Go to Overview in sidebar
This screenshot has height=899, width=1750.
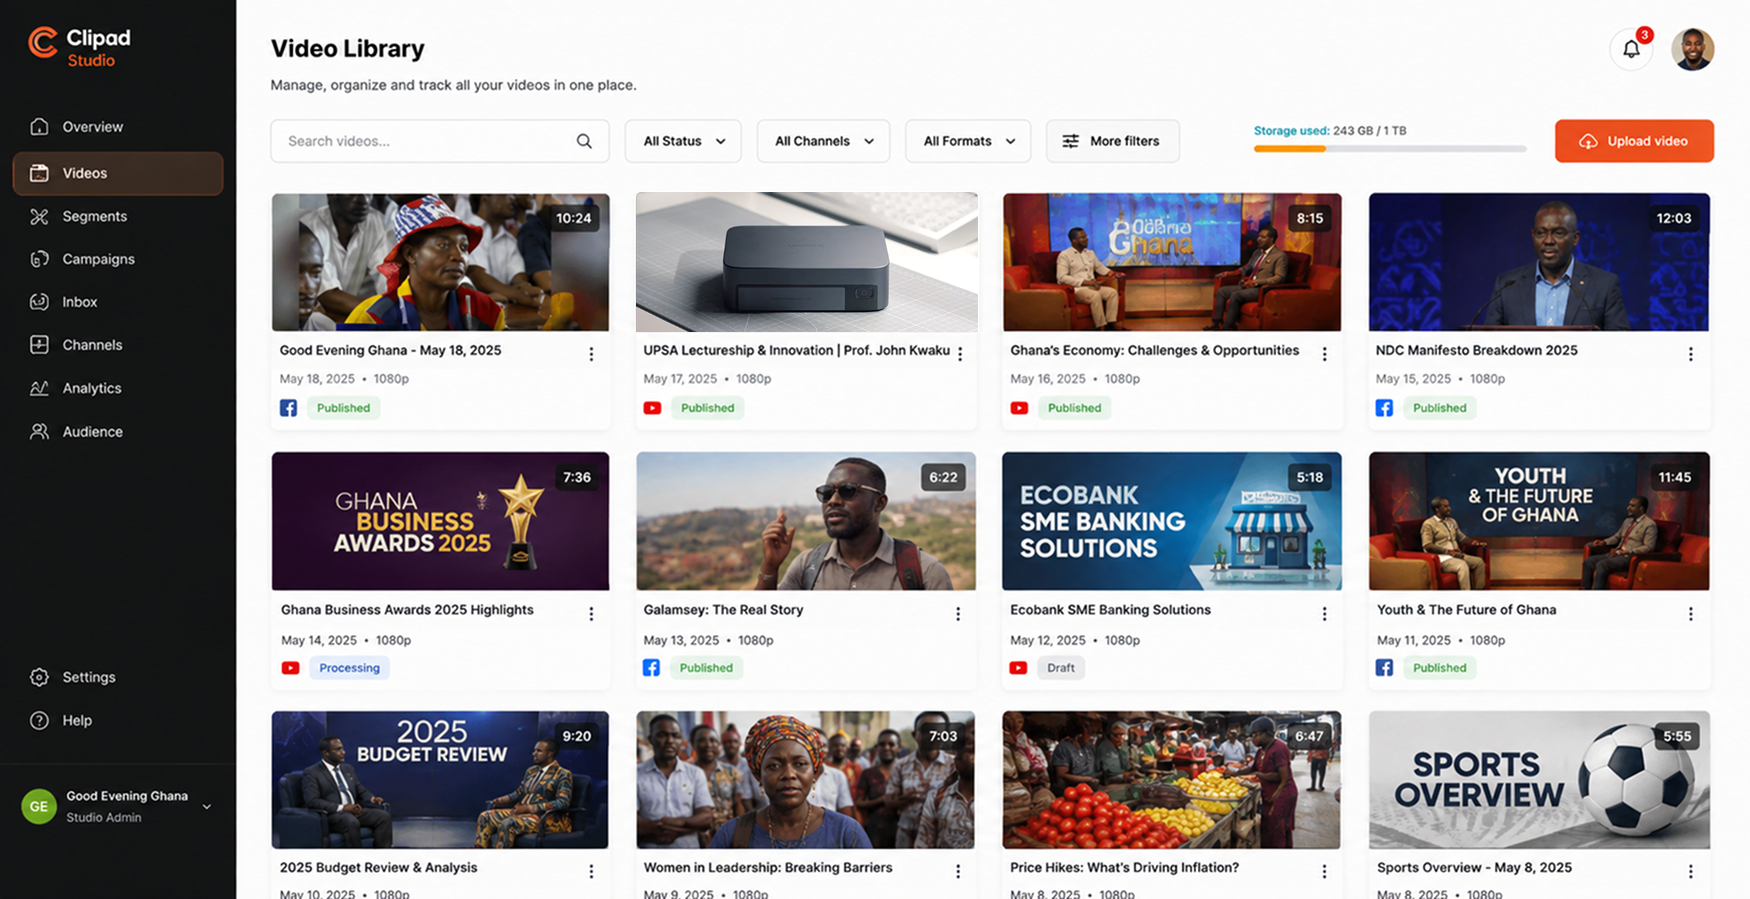coord(118,127)
